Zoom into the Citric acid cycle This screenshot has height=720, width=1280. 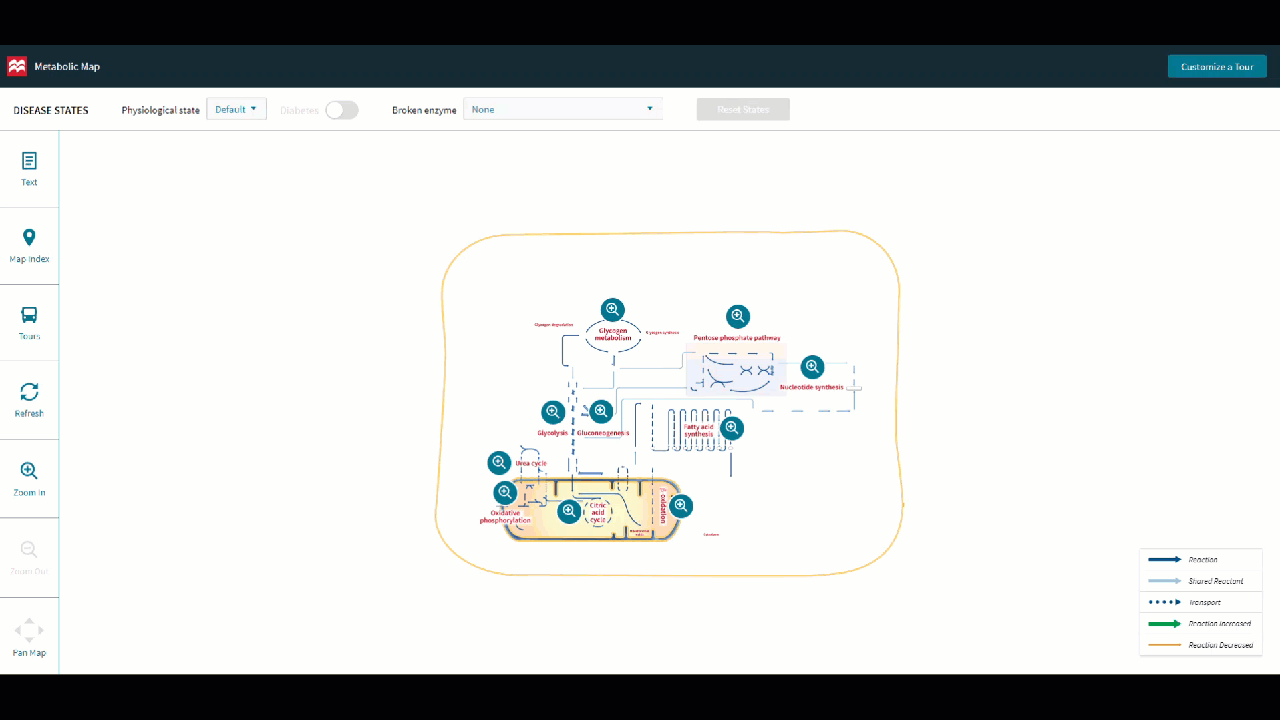pos(569,511)
